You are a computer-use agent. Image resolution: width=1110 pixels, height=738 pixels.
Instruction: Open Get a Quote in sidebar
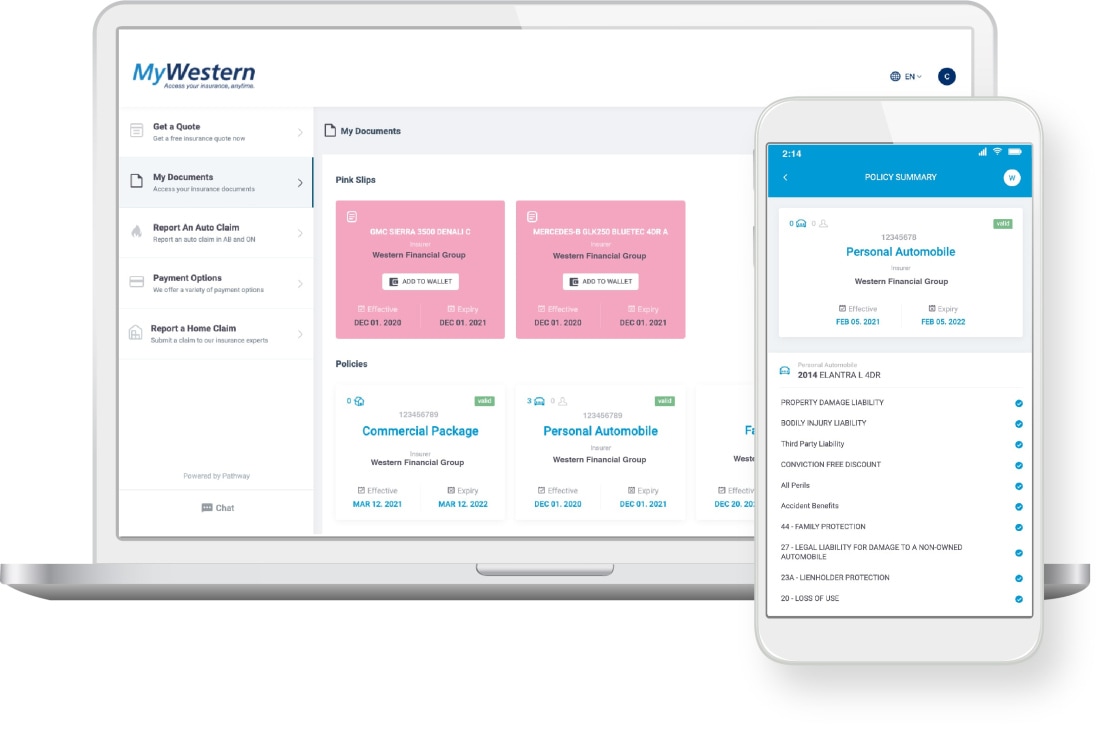[216, 132]
